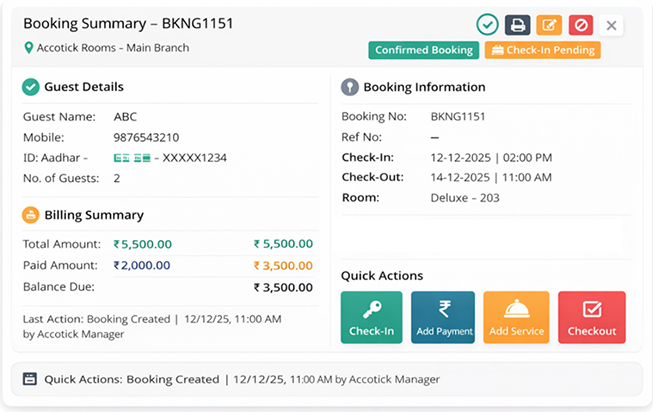The width and height of the screenshot is (653, 412).
Task: Click the calendar icon in footer bar
Action: 29,379
